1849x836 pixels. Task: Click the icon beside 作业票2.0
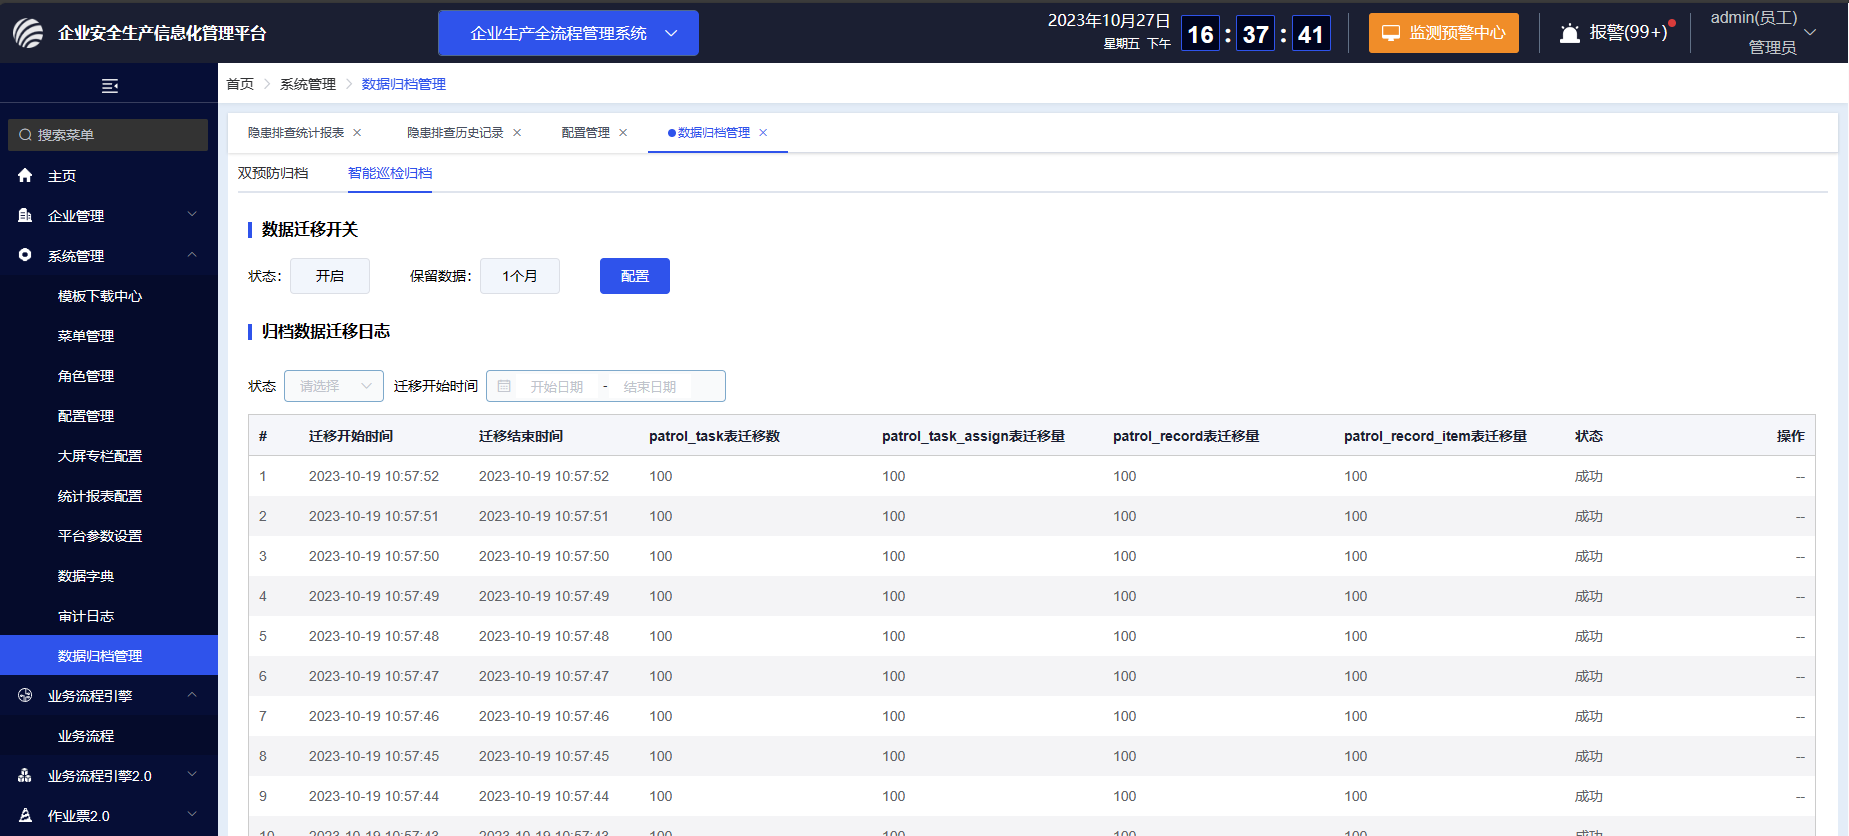[x=25, y=815]
